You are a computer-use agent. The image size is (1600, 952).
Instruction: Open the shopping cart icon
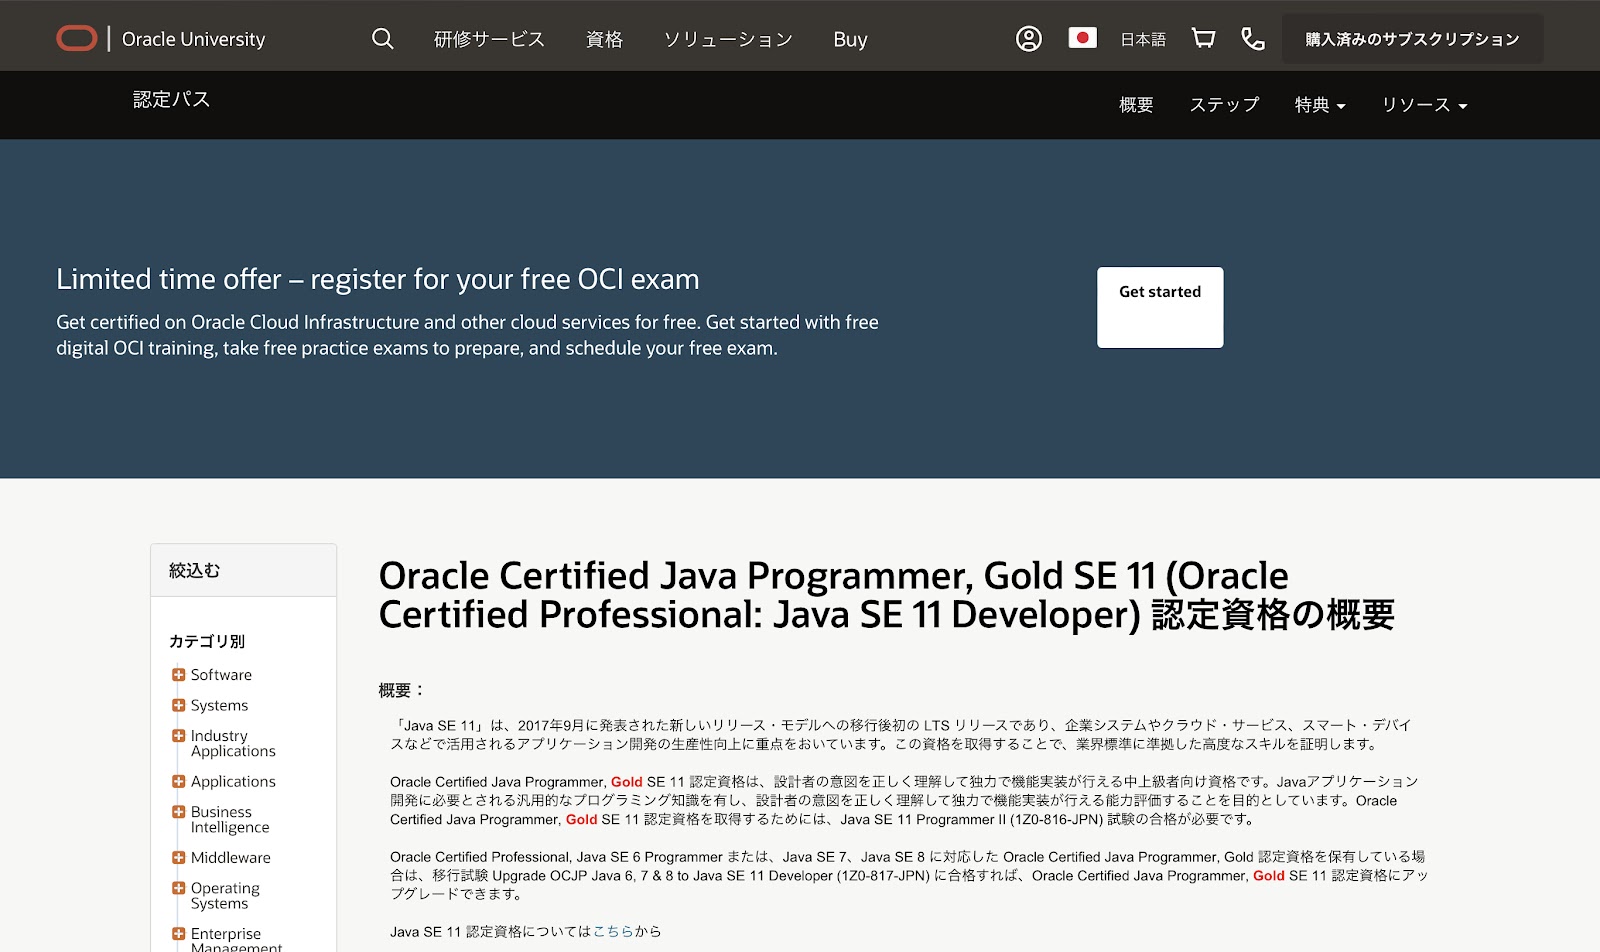[1204, 39]
